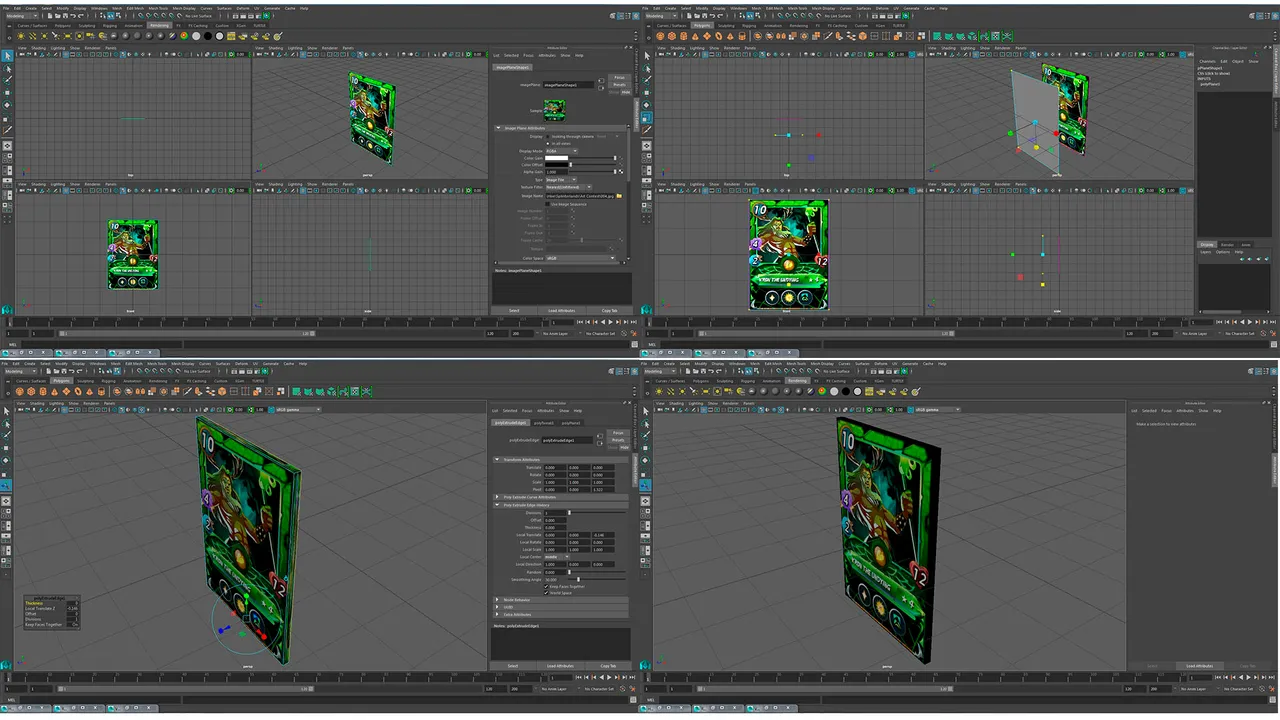The image size is (1280, 720).
Task: Toggle snap to grid icon in top-left status line
Action: pyautogui.click(x=141, y=16)
